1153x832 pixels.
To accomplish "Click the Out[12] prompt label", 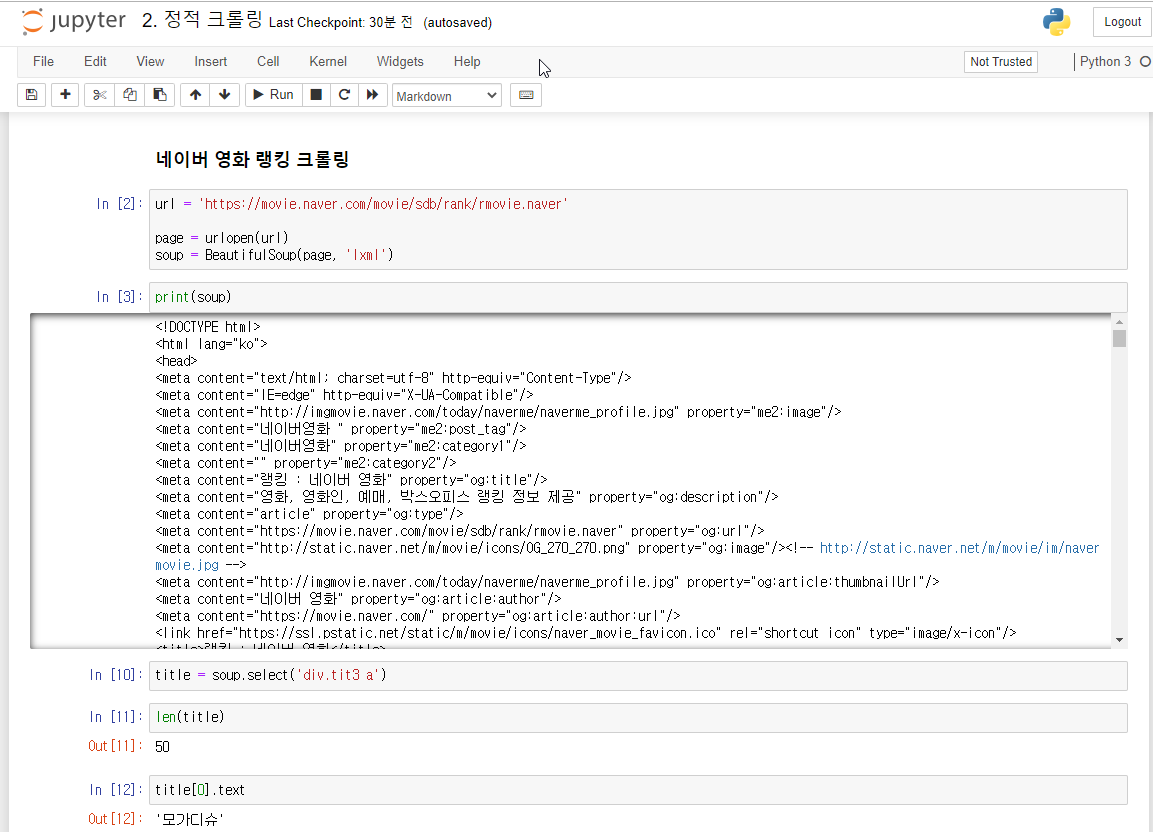I will click(115, 819).
